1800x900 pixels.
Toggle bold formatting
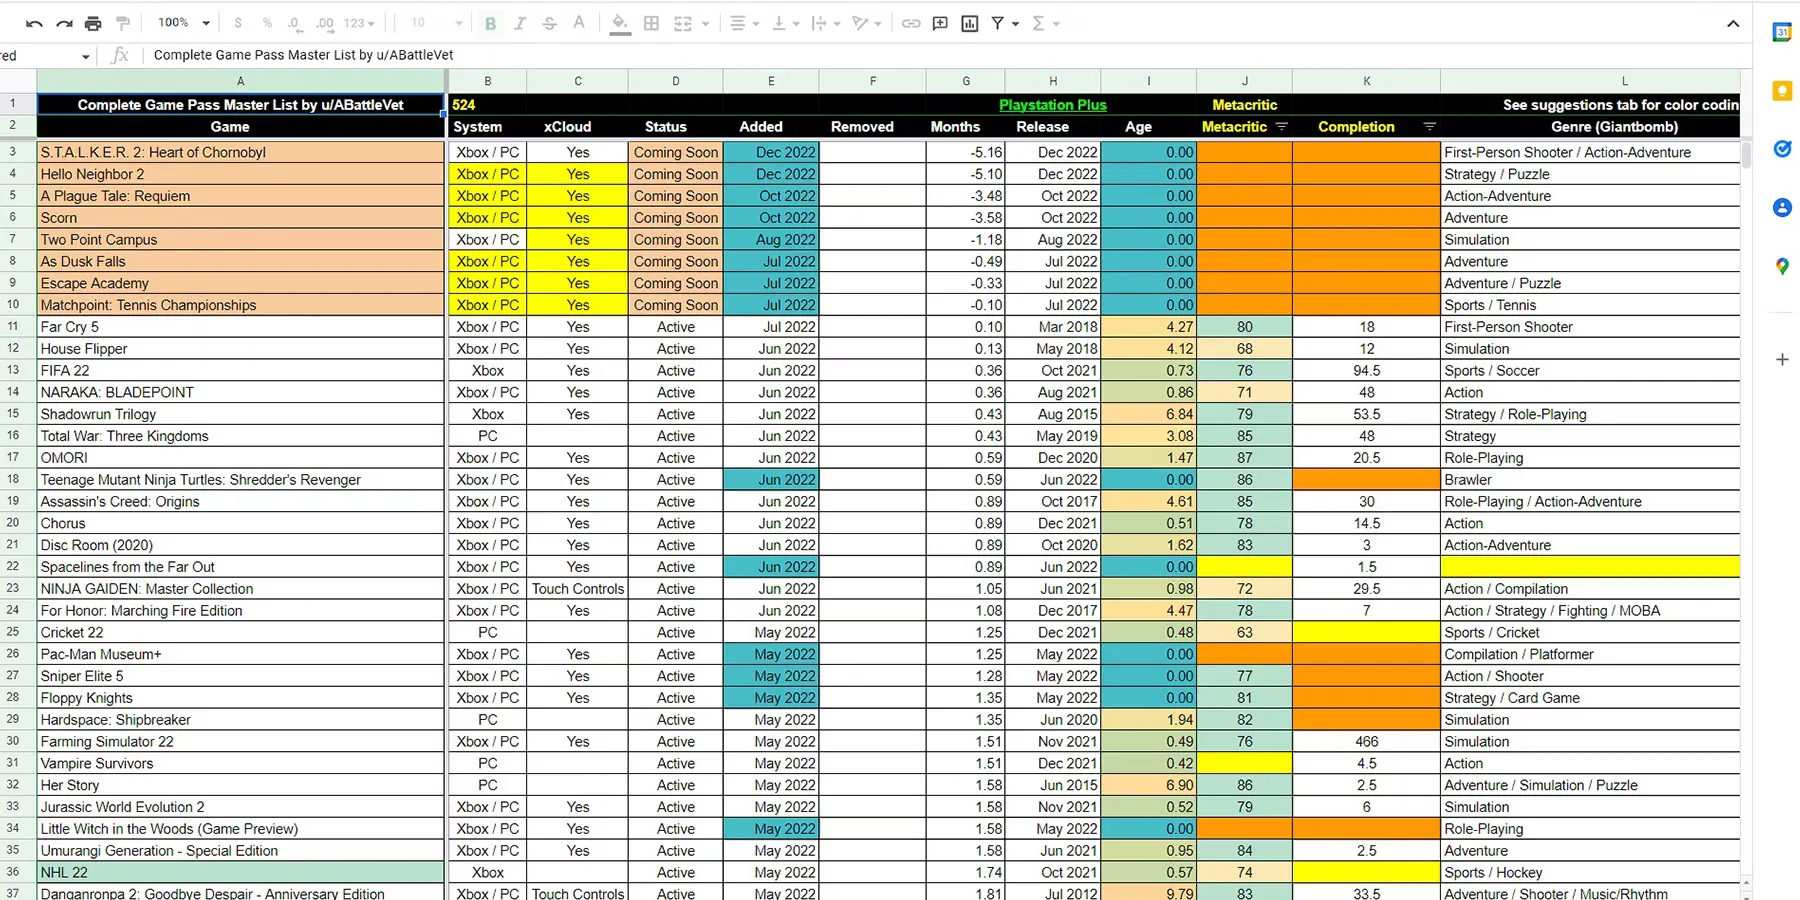490,23
